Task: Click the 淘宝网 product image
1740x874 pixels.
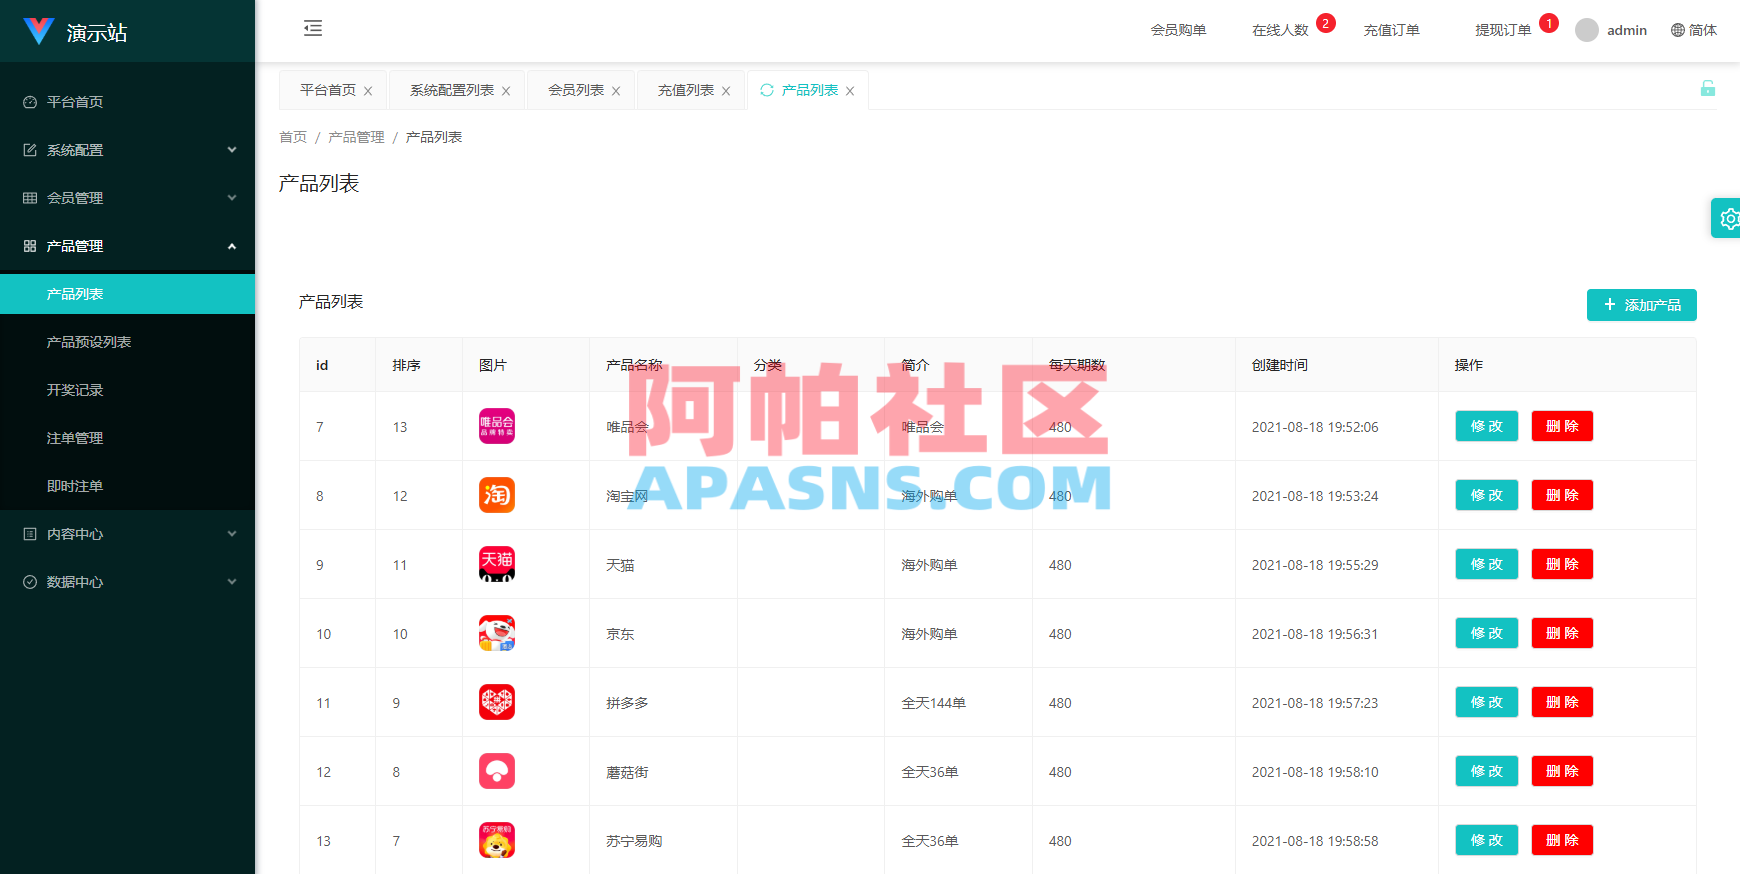Action: point(497,495)
